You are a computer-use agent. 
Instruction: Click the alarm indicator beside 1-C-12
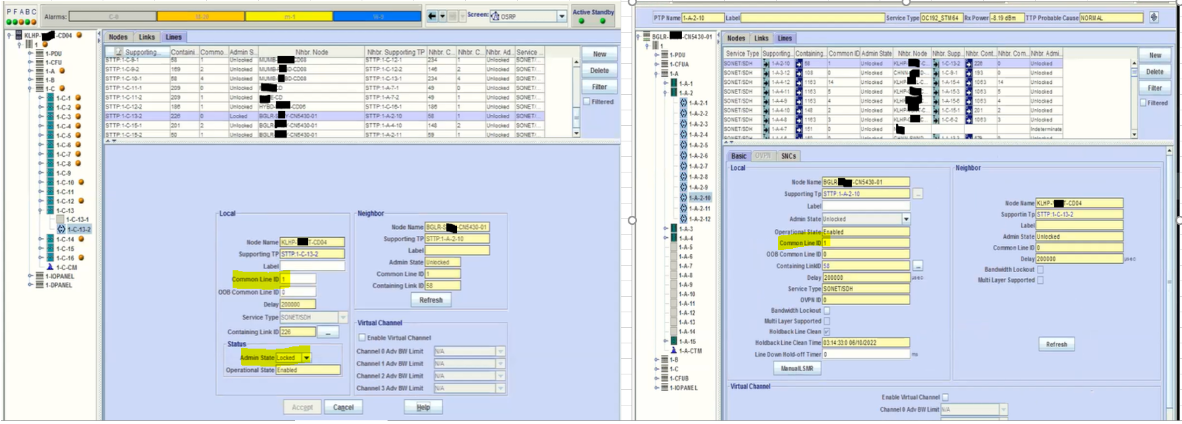[79, 201]
